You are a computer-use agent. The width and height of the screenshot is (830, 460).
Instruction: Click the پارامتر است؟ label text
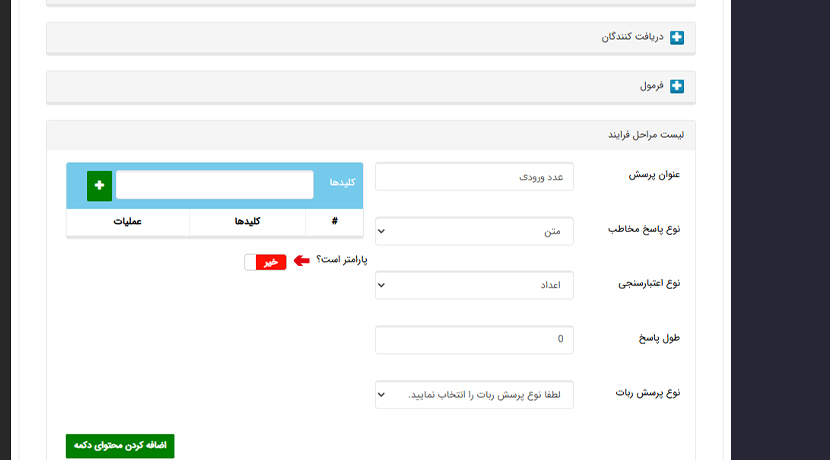tap(341, 260)
